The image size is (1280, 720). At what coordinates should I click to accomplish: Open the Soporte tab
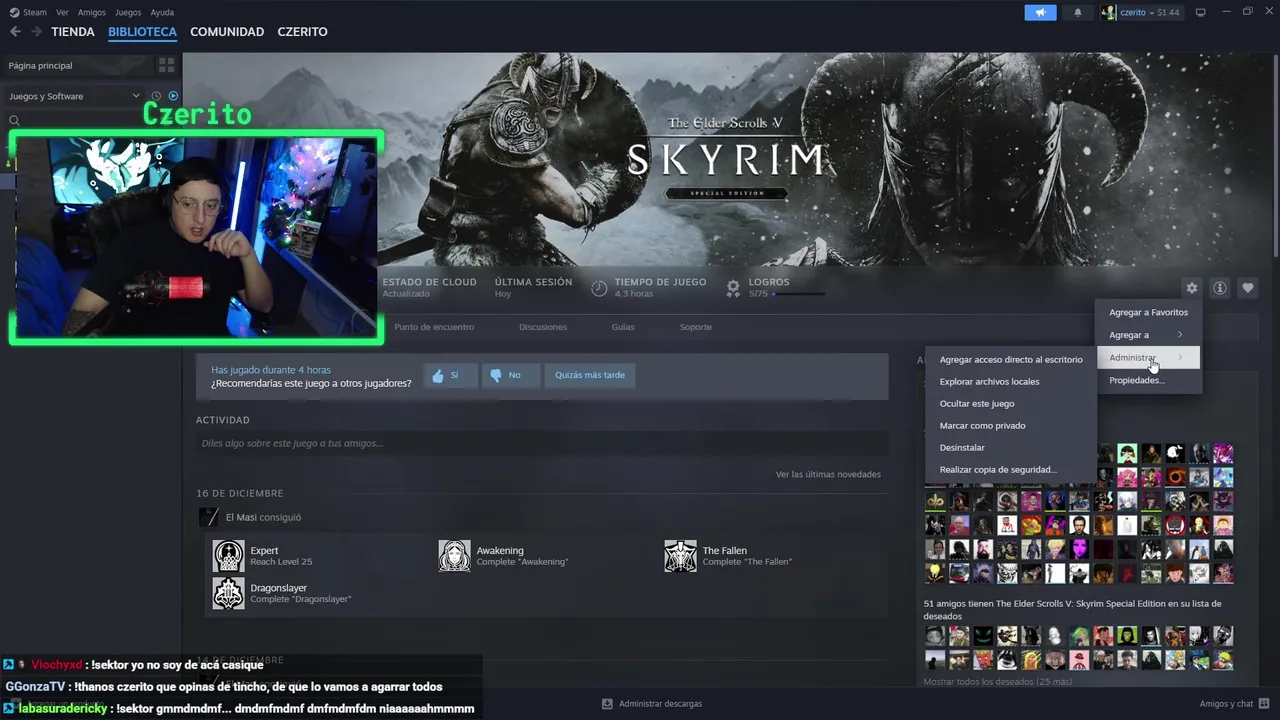(x=696, y=327)
